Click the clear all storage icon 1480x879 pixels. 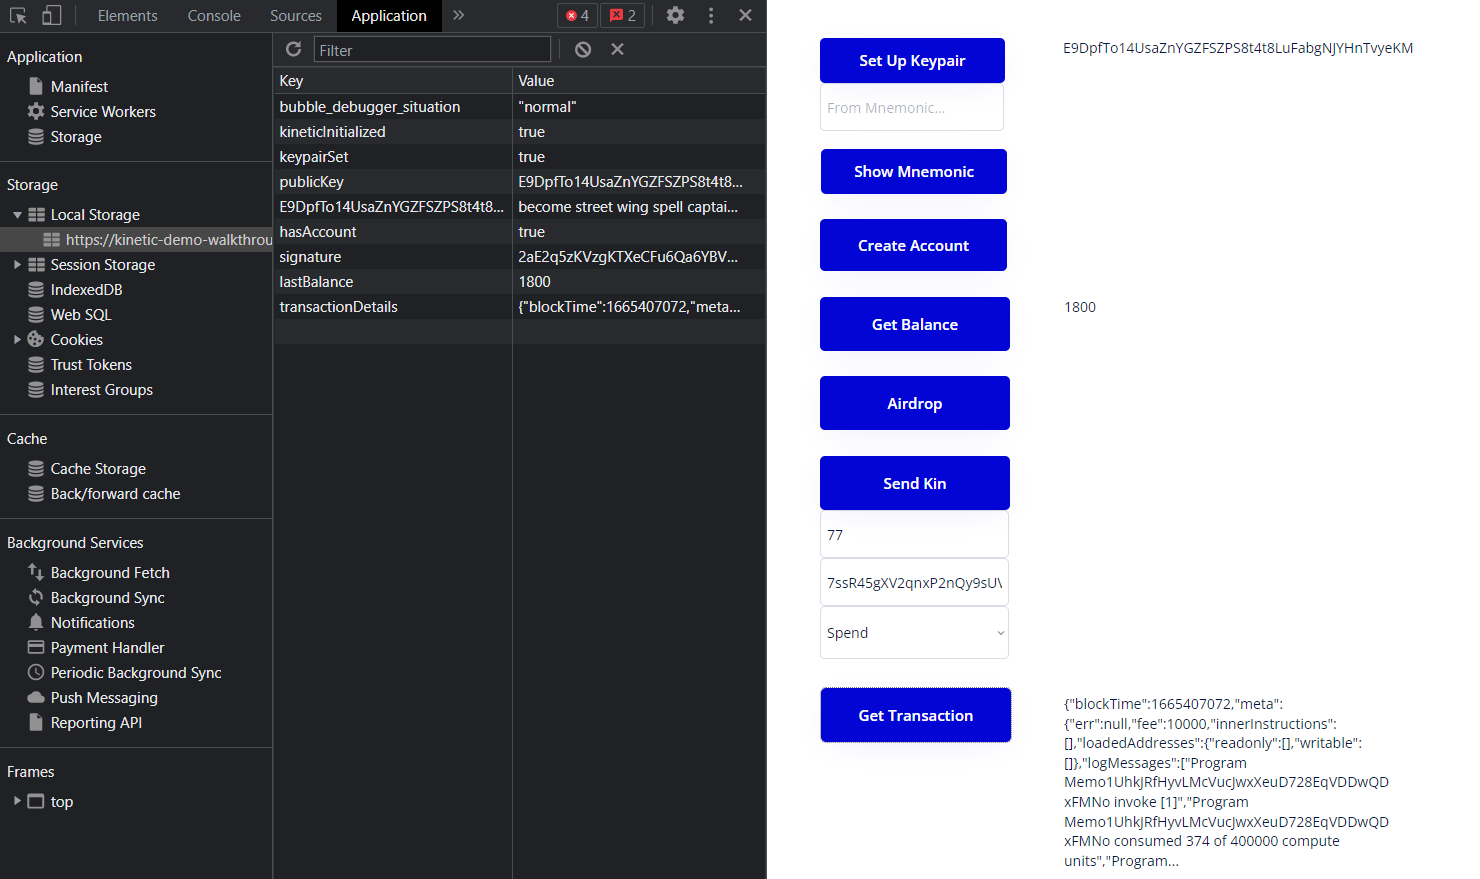583,49
